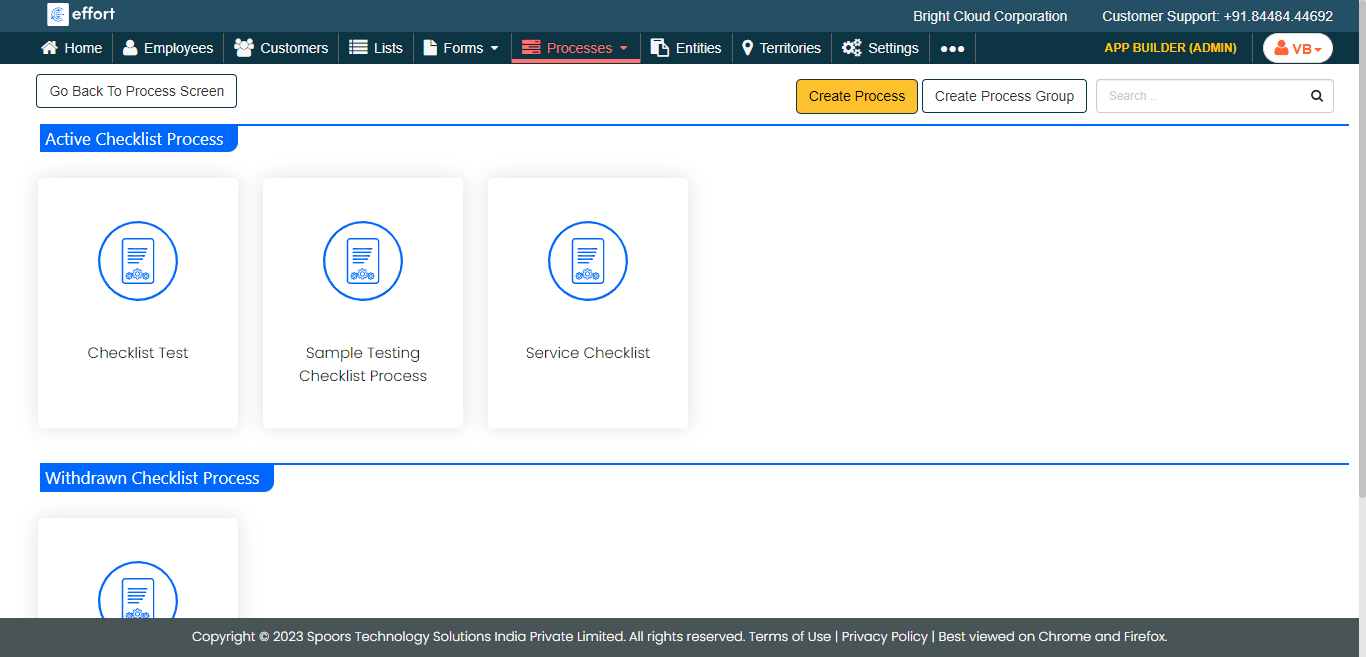The width and height of the screenshot is (1366, 657).
Task: Open Territories from the navigation bar
Action: [x=781, y=48]
